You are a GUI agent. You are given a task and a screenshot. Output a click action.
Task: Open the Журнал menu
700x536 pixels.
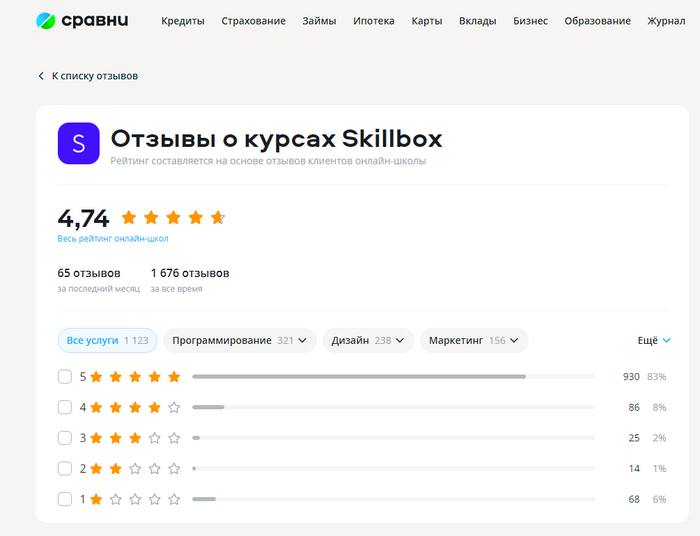click(x=666, y=21)
